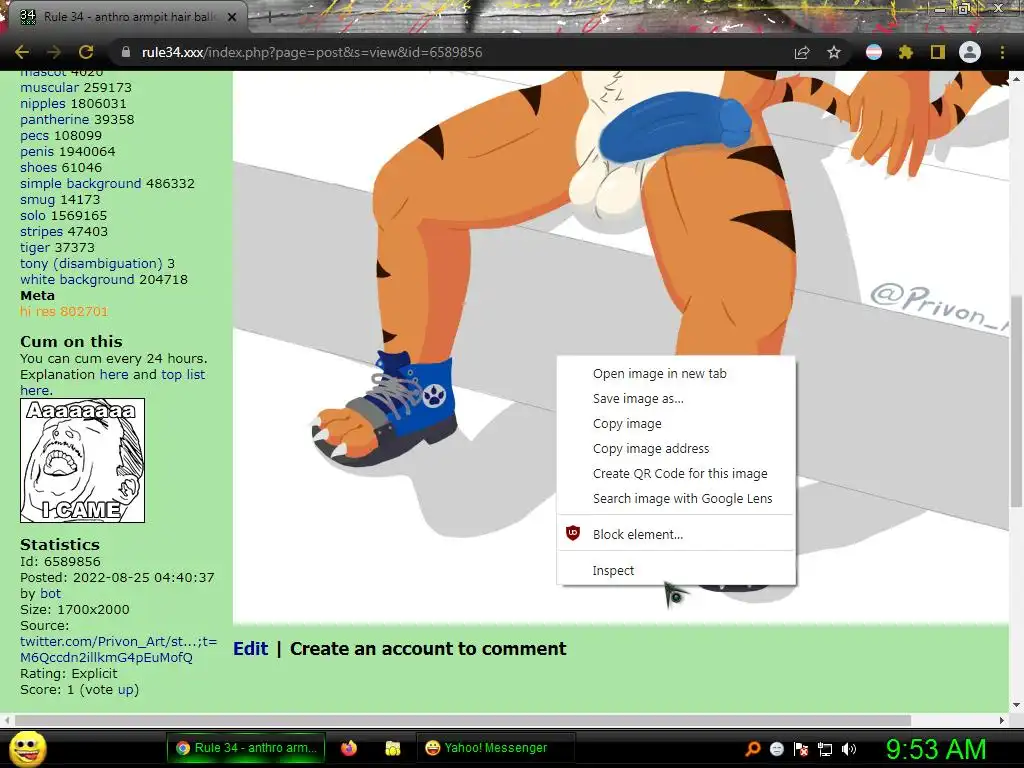Viewport: 1024px width, 768px height.
Task: Open the Extensions puzzle-piece menu
Action: click(905, 52)
